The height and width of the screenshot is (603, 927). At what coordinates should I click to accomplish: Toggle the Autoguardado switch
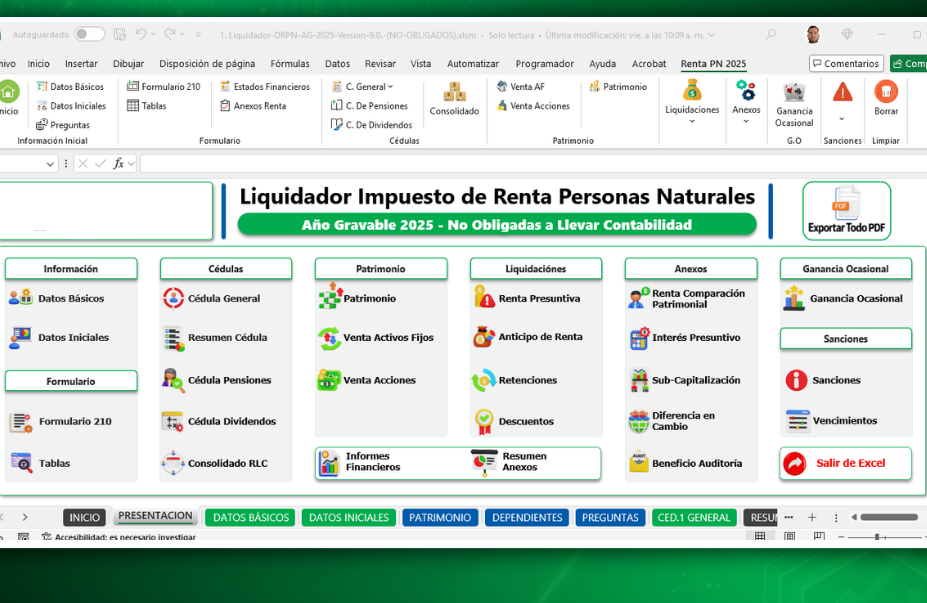coord(89,34)
